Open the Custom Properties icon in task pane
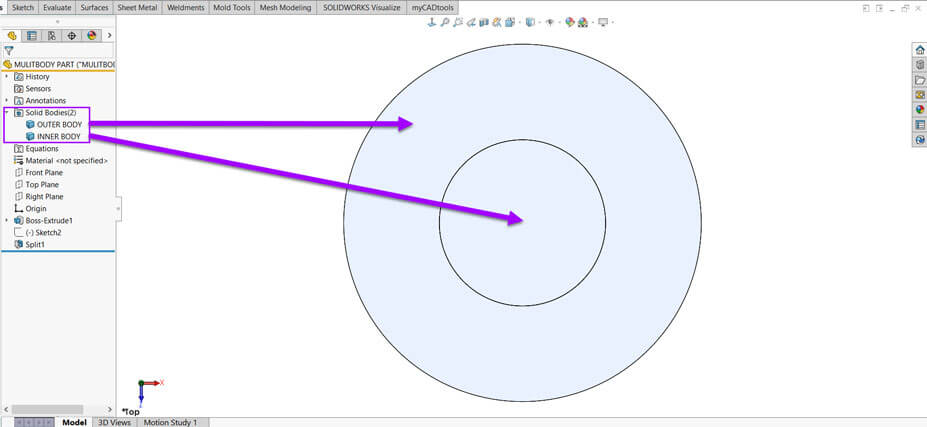 [x=919, y=125]
